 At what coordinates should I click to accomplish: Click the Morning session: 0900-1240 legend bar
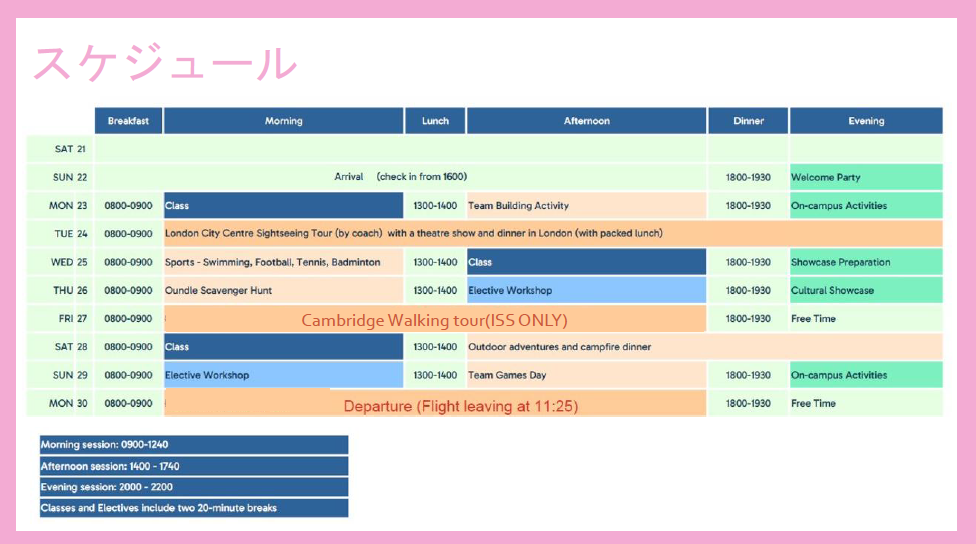point(194,445)
